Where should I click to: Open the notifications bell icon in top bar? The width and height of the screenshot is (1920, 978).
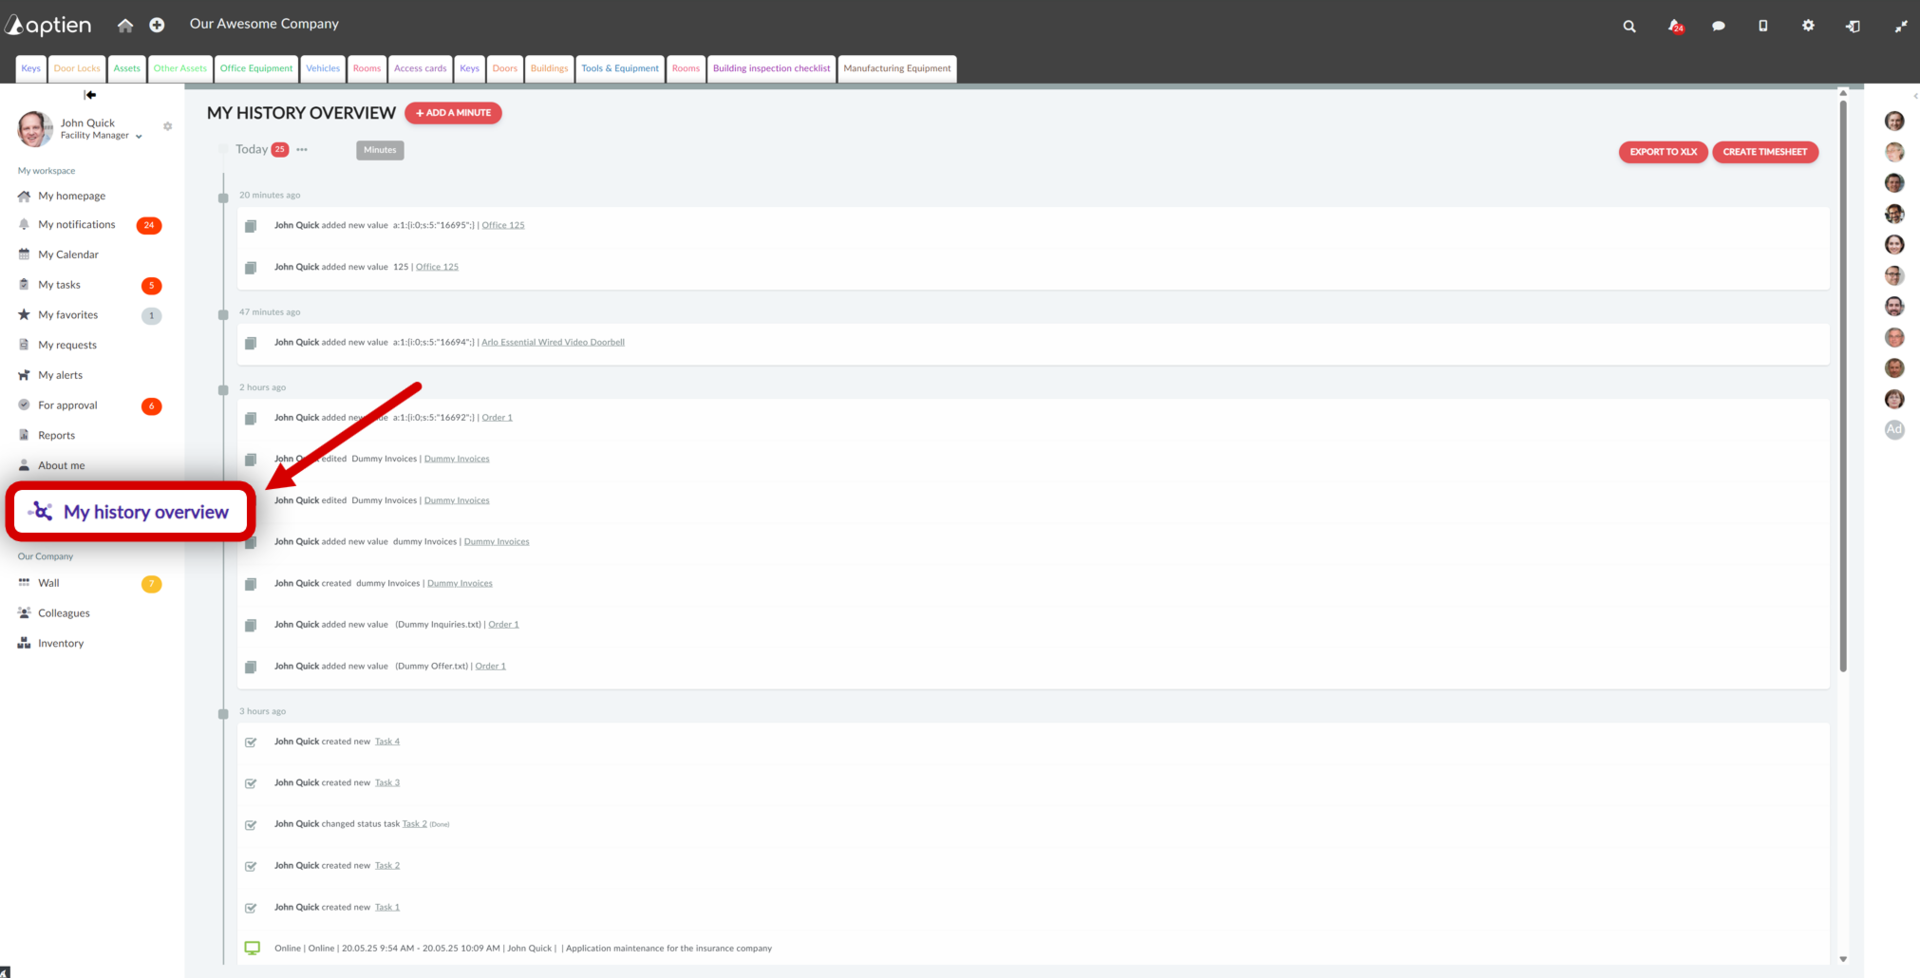pos(1675,26)
